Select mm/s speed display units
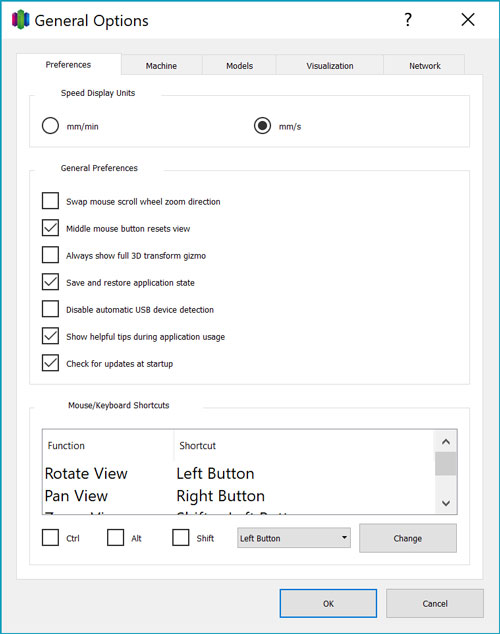Image resolution: width=500 pixels, height=634 pixels. click(262, 126)
